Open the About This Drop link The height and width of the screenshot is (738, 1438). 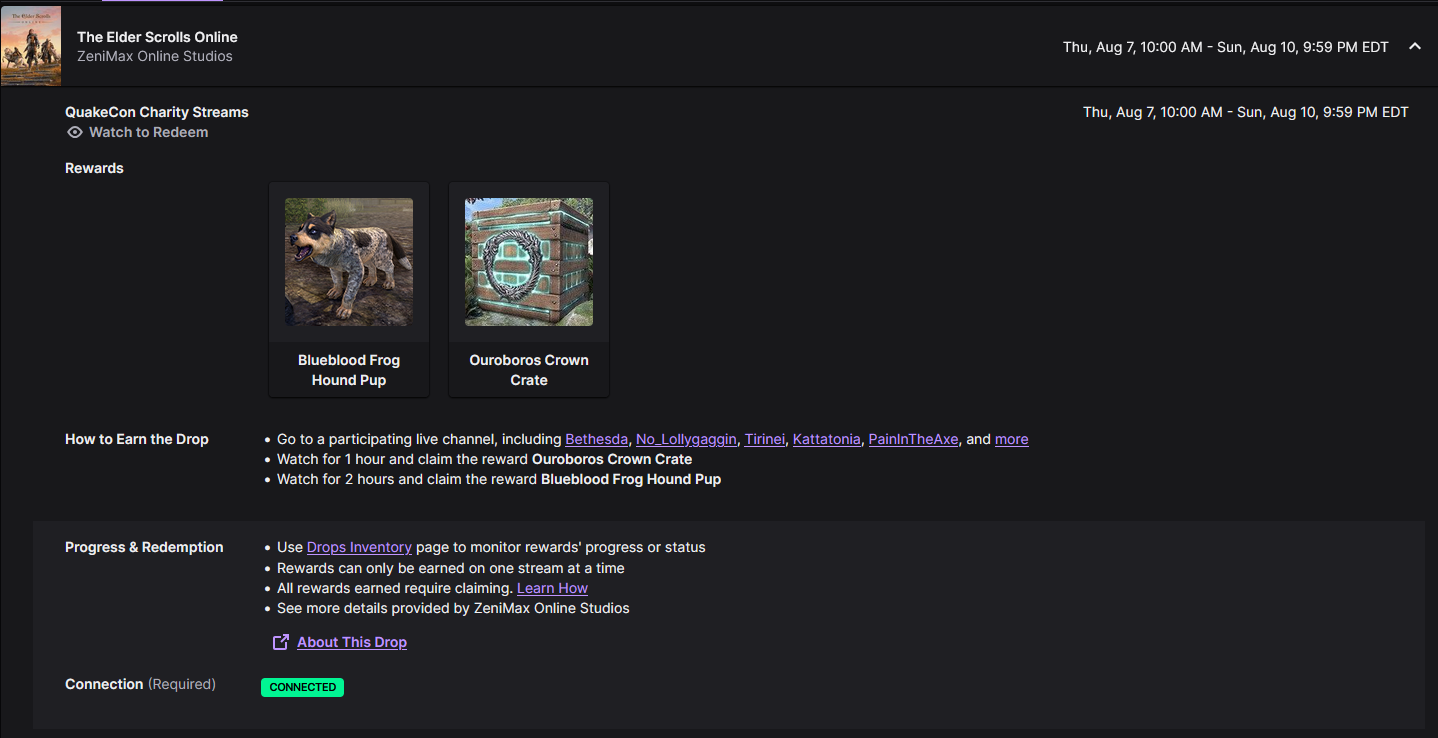352,642
